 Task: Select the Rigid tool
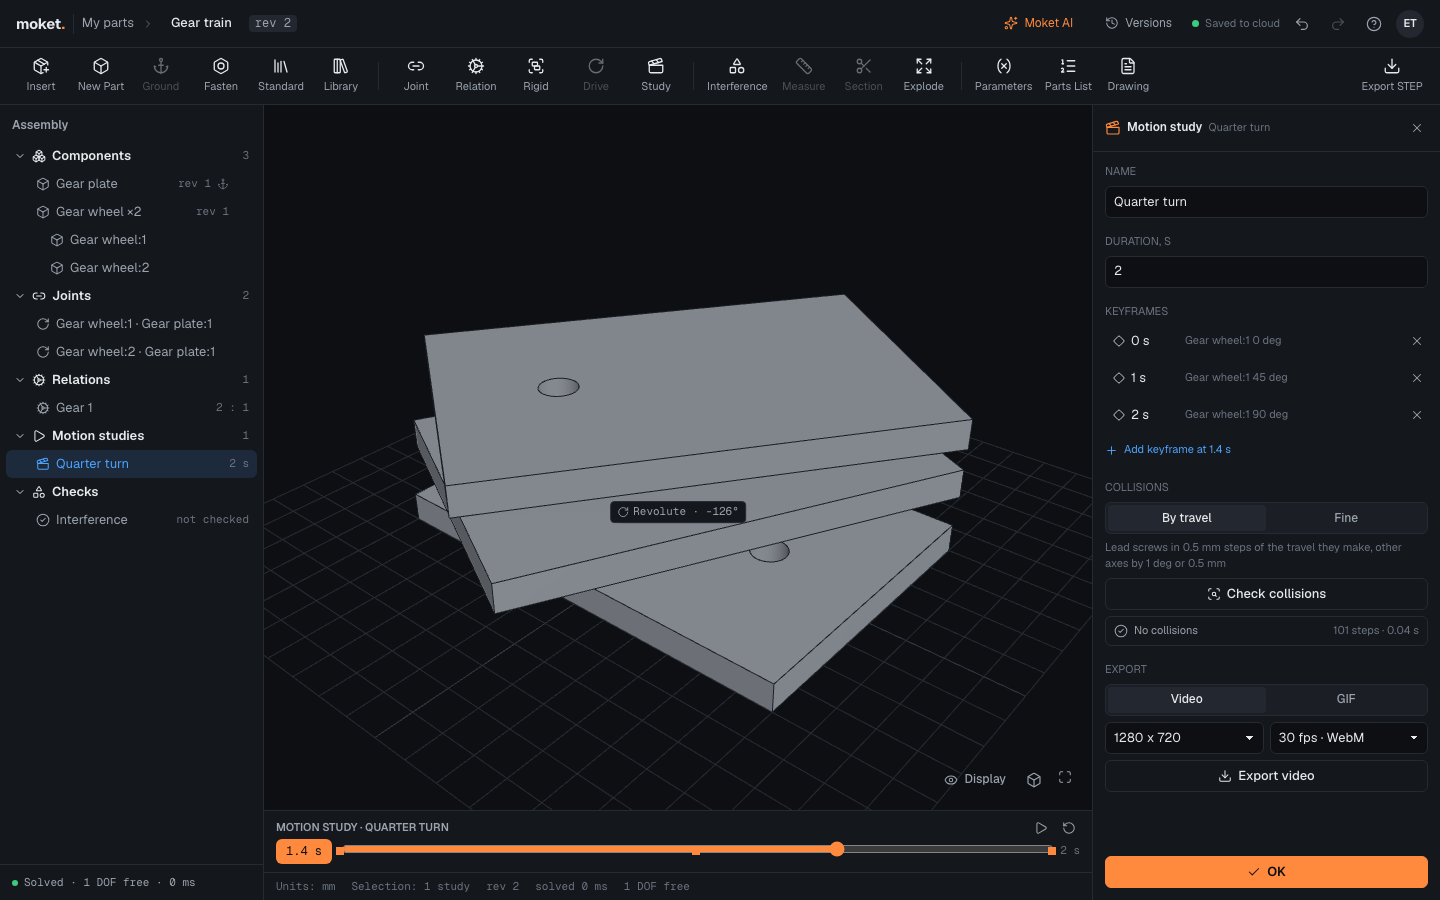click(536, 75)
